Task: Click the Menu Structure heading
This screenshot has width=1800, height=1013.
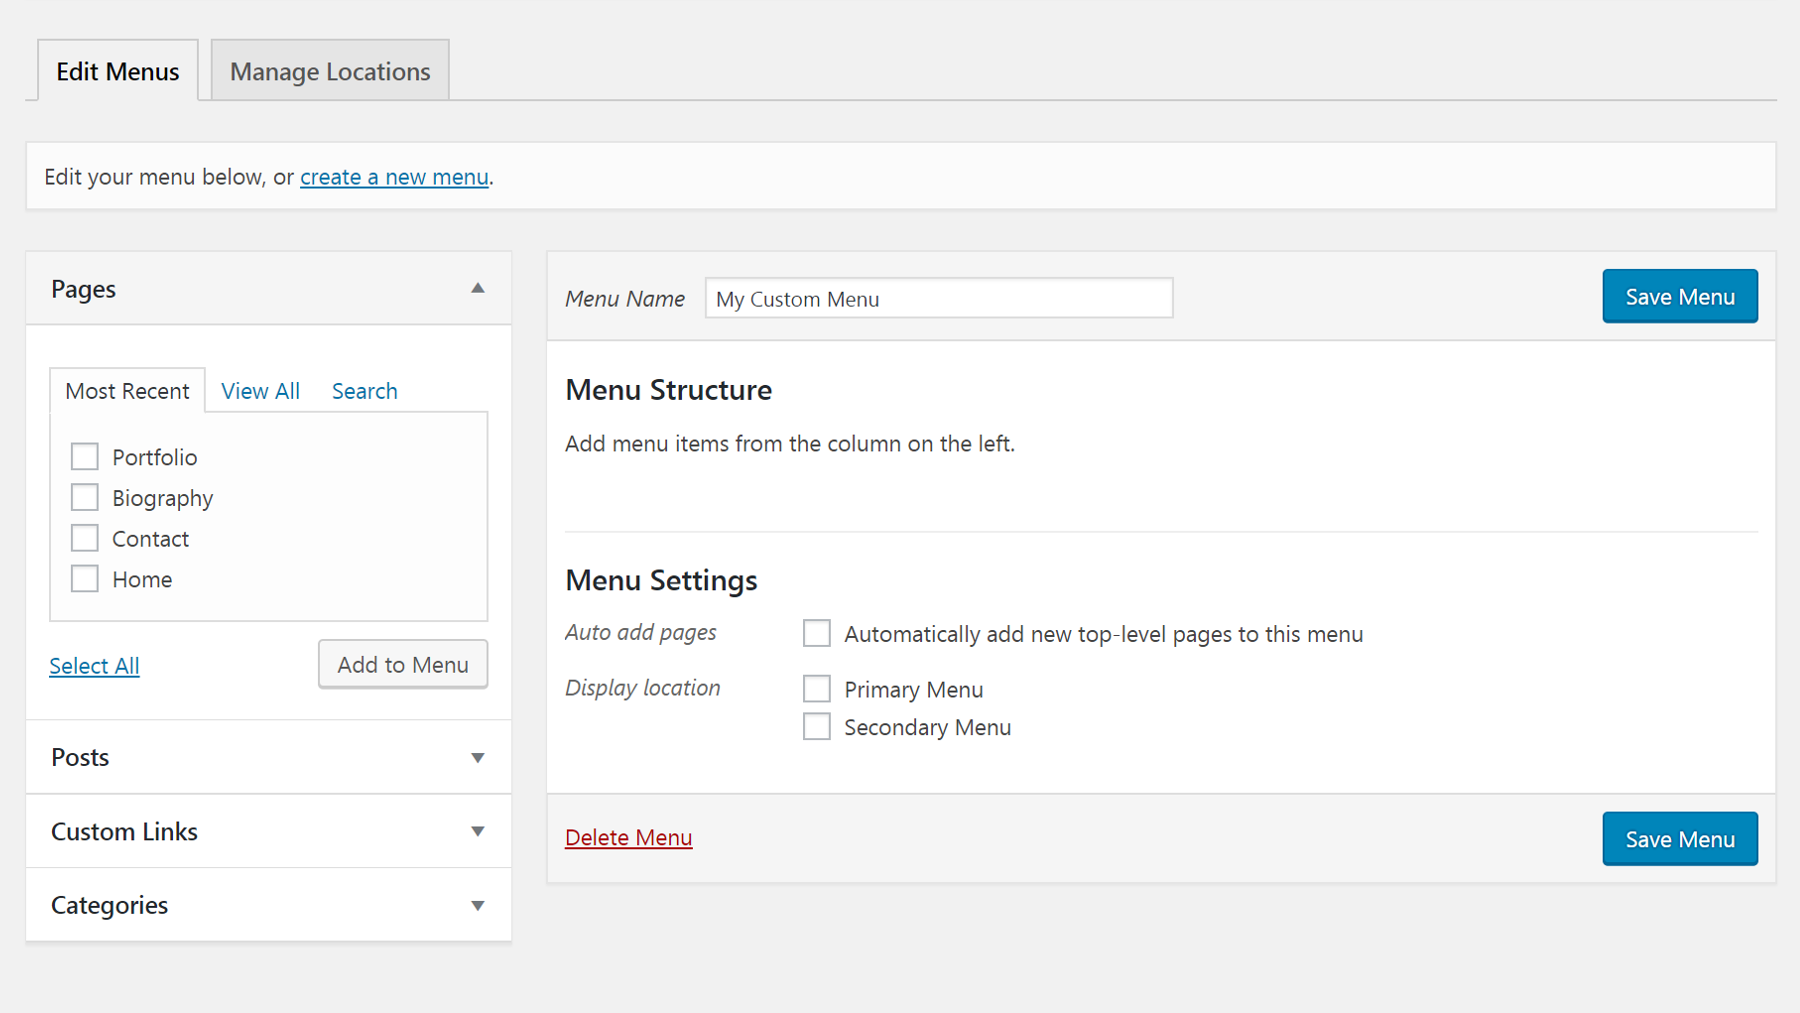Action: (669, 390)
